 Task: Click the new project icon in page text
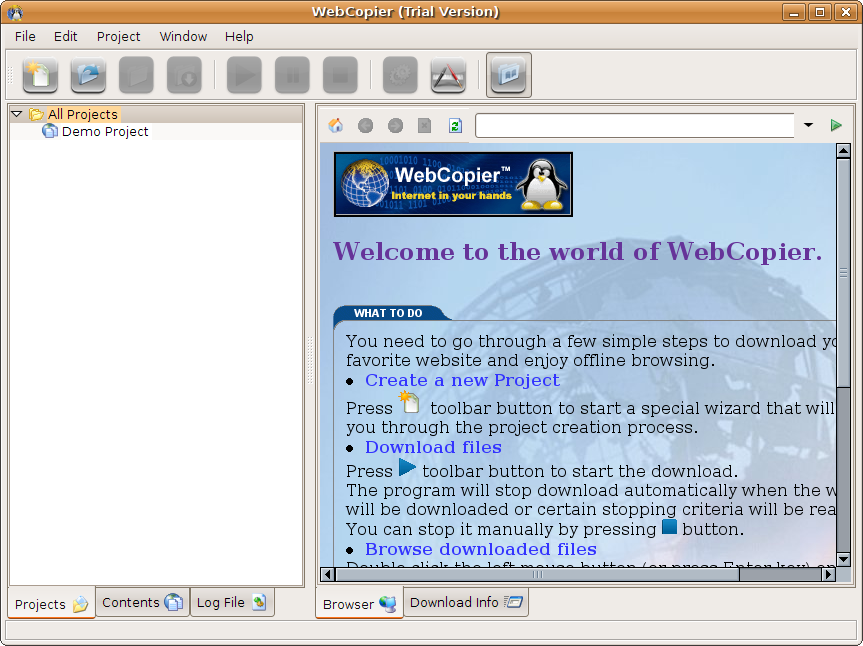tap(409, 402)
